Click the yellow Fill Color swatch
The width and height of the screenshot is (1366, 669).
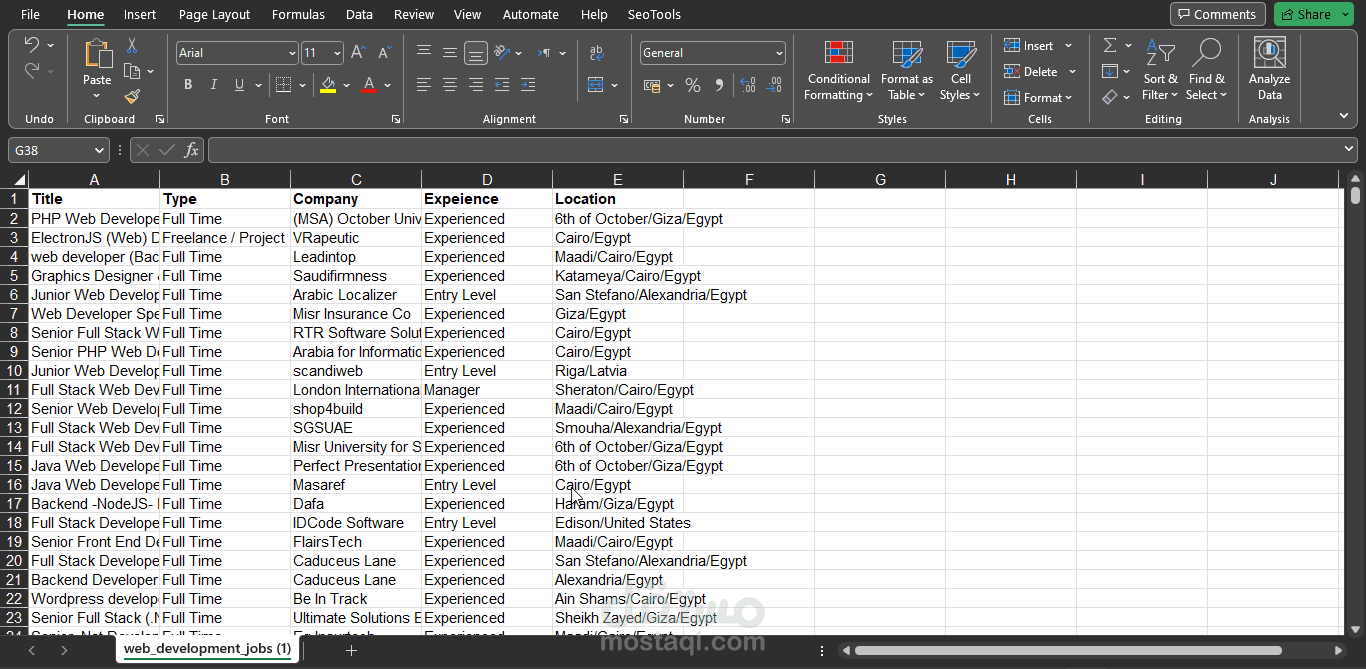[328, 86]
